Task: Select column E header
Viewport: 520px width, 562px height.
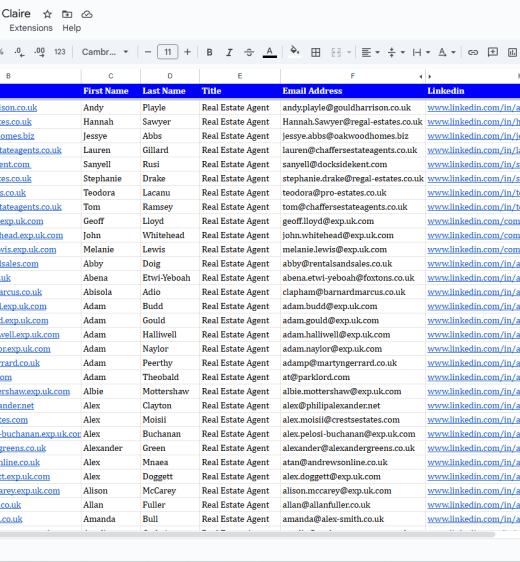Action: pos(240,76)
